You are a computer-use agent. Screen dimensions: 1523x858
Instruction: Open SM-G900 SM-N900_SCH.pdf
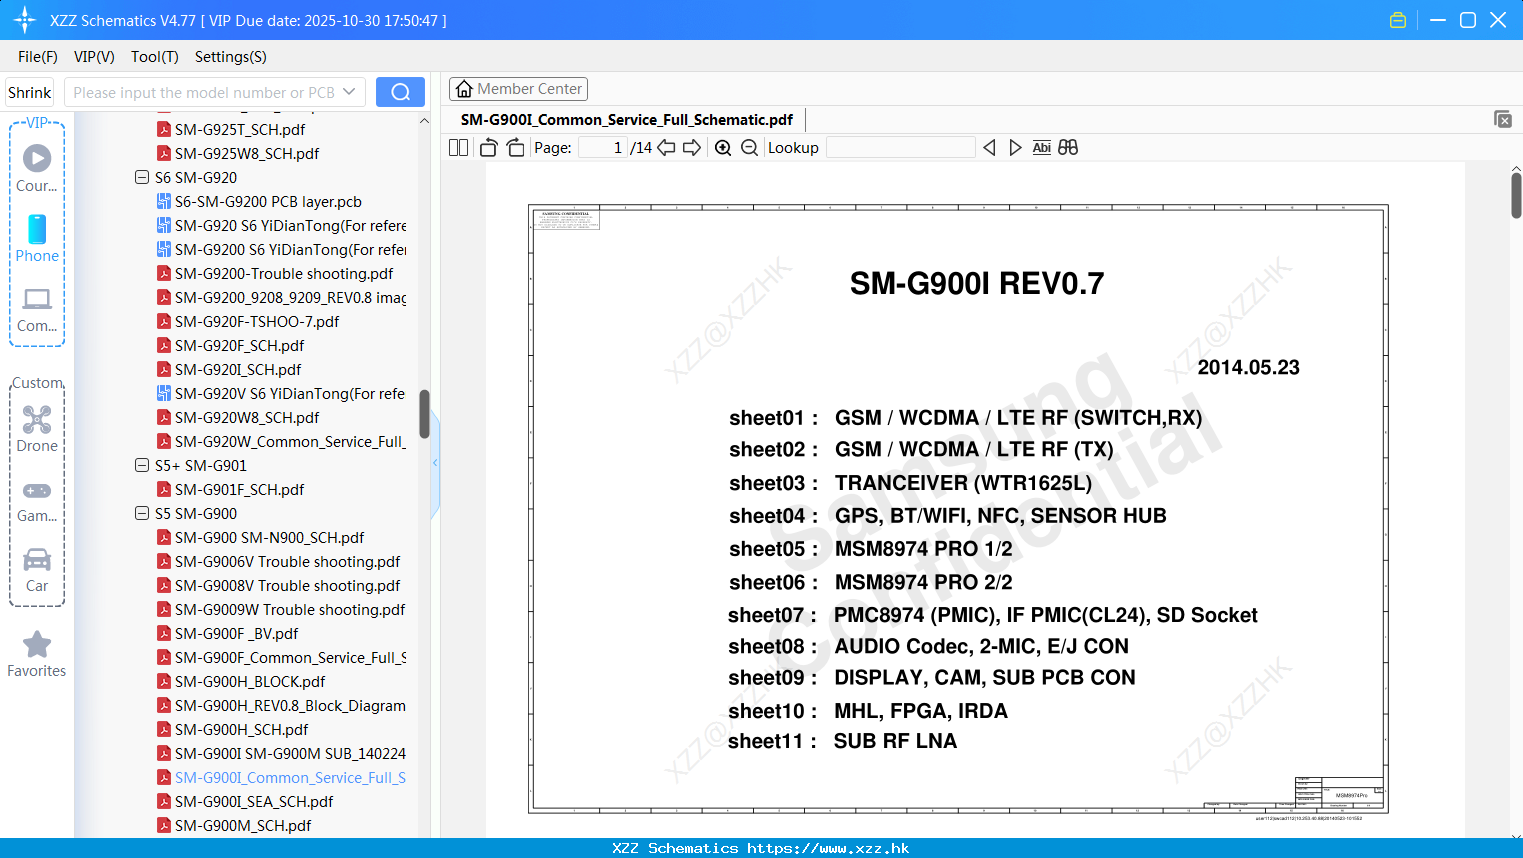(269, 537)
